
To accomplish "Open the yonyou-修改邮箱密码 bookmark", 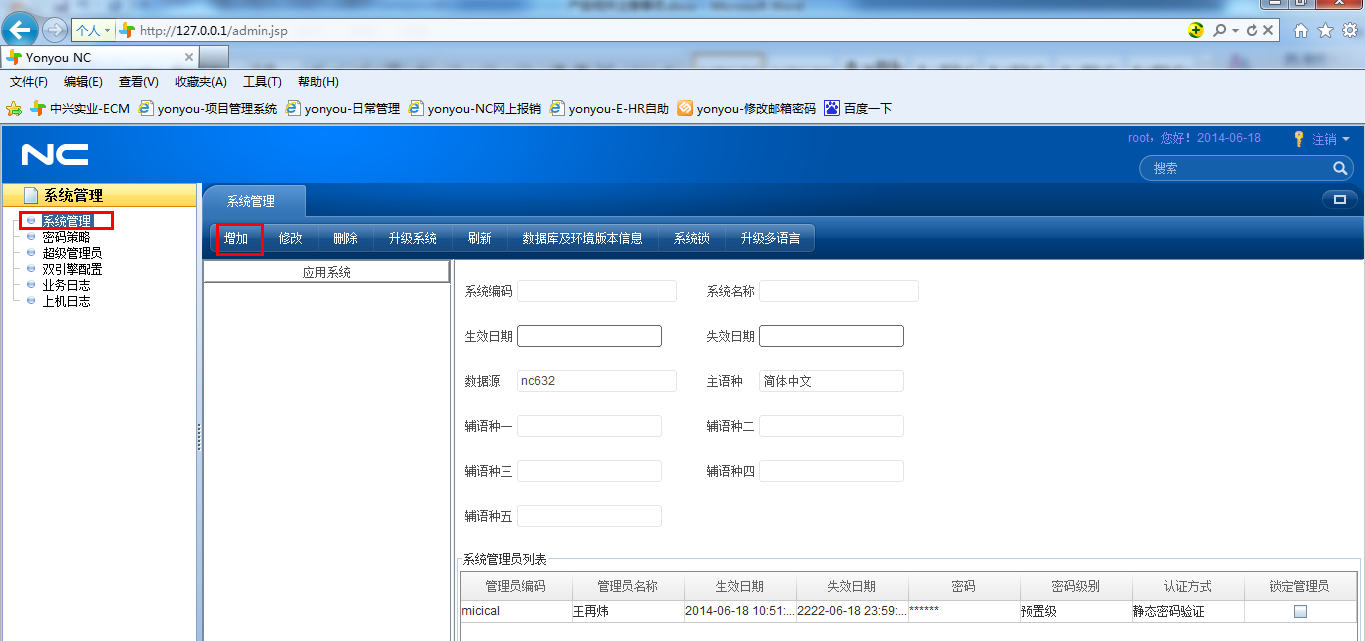I will (747, 108).
